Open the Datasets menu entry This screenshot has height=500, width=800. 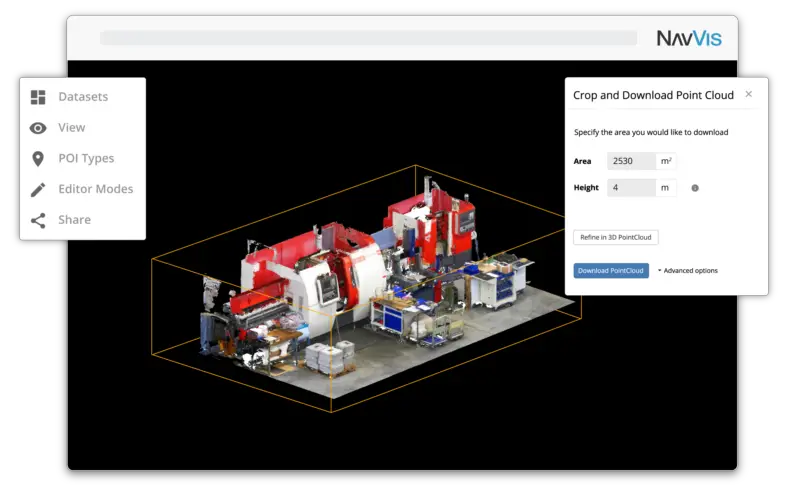(83, 97)
